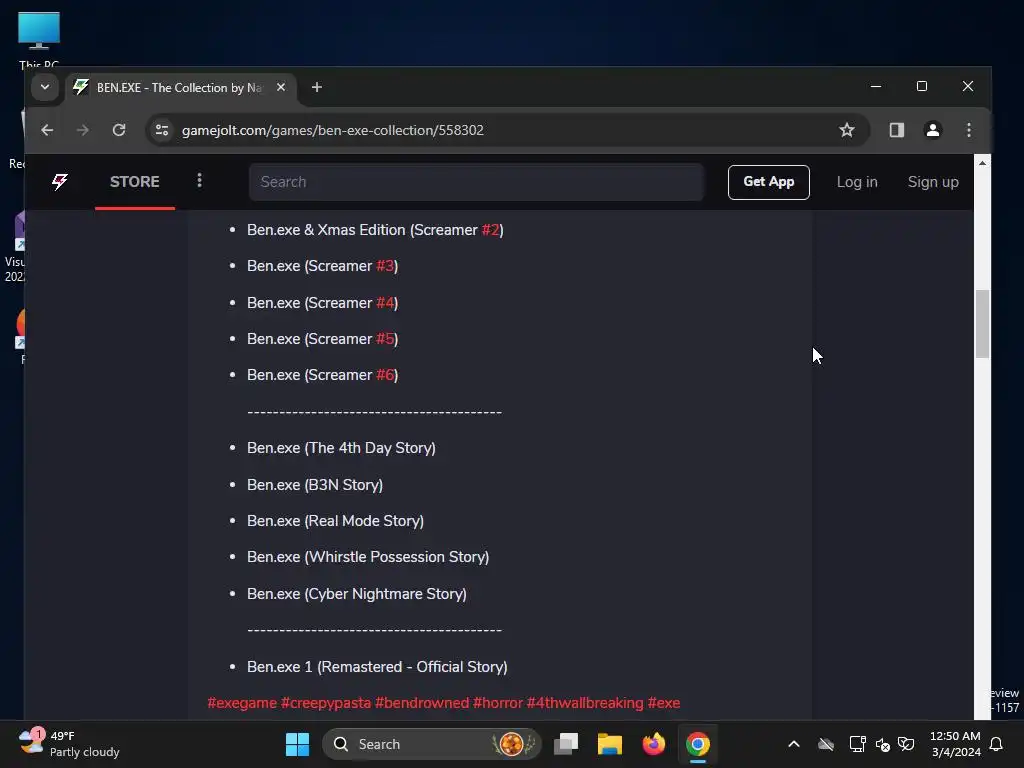Image resolution: width=1024 pixels, height=768 pixels.
Task: Open the Windows Start menu
Action: (297, 744)
